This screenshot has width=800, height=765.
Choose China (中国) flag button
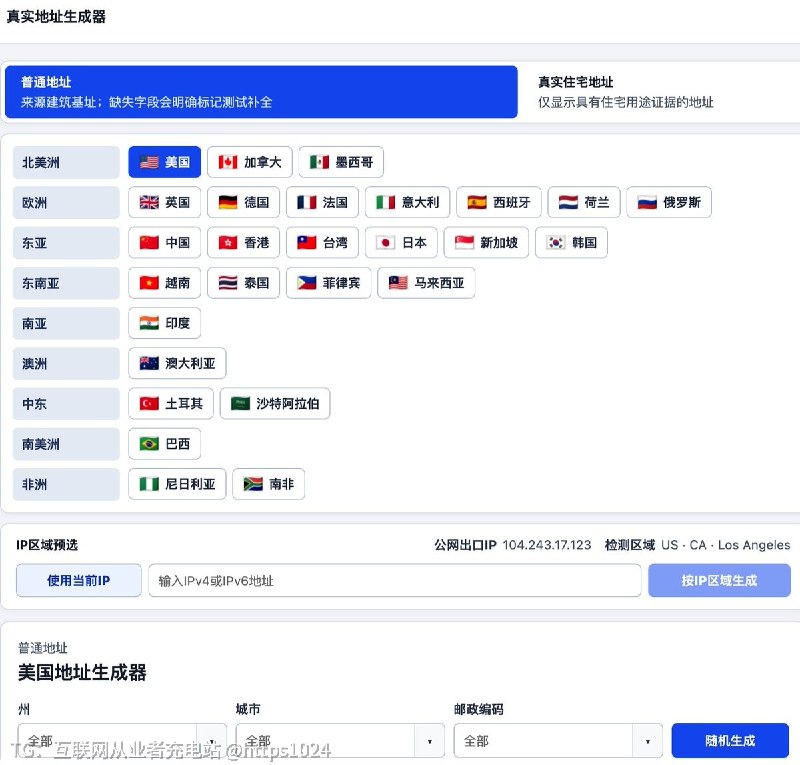click(164, 242)
